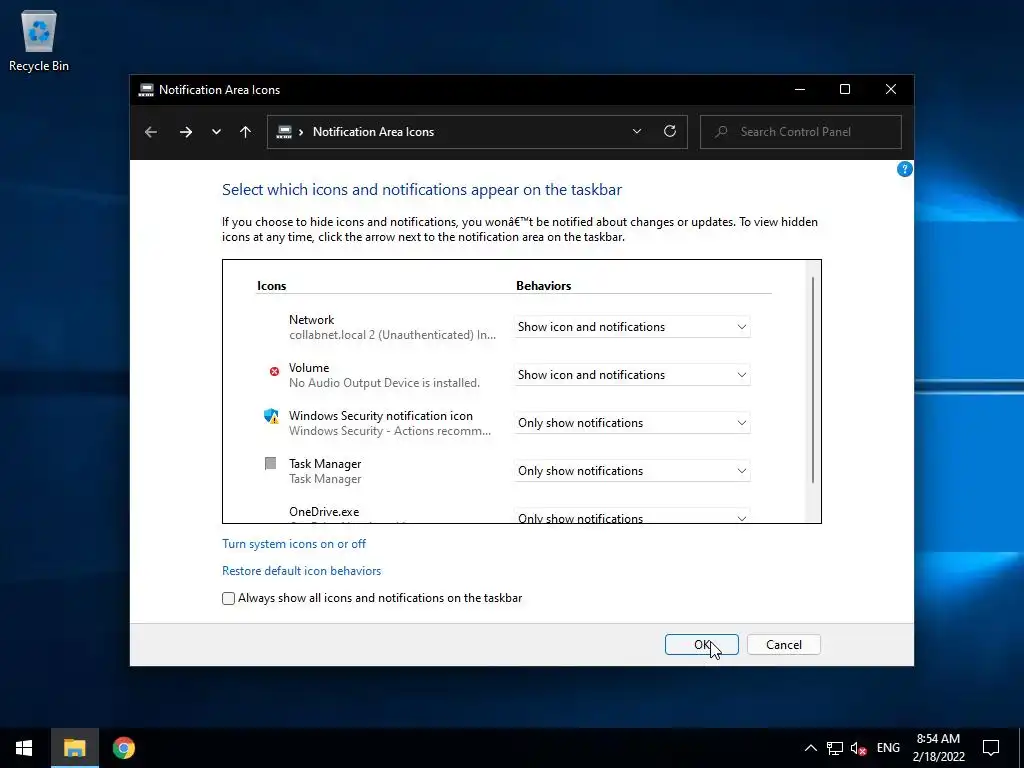The height and width of the screenshot is (768, 1024).
Task: Go up one level with the up arrow
Action: tap(246, 132)
